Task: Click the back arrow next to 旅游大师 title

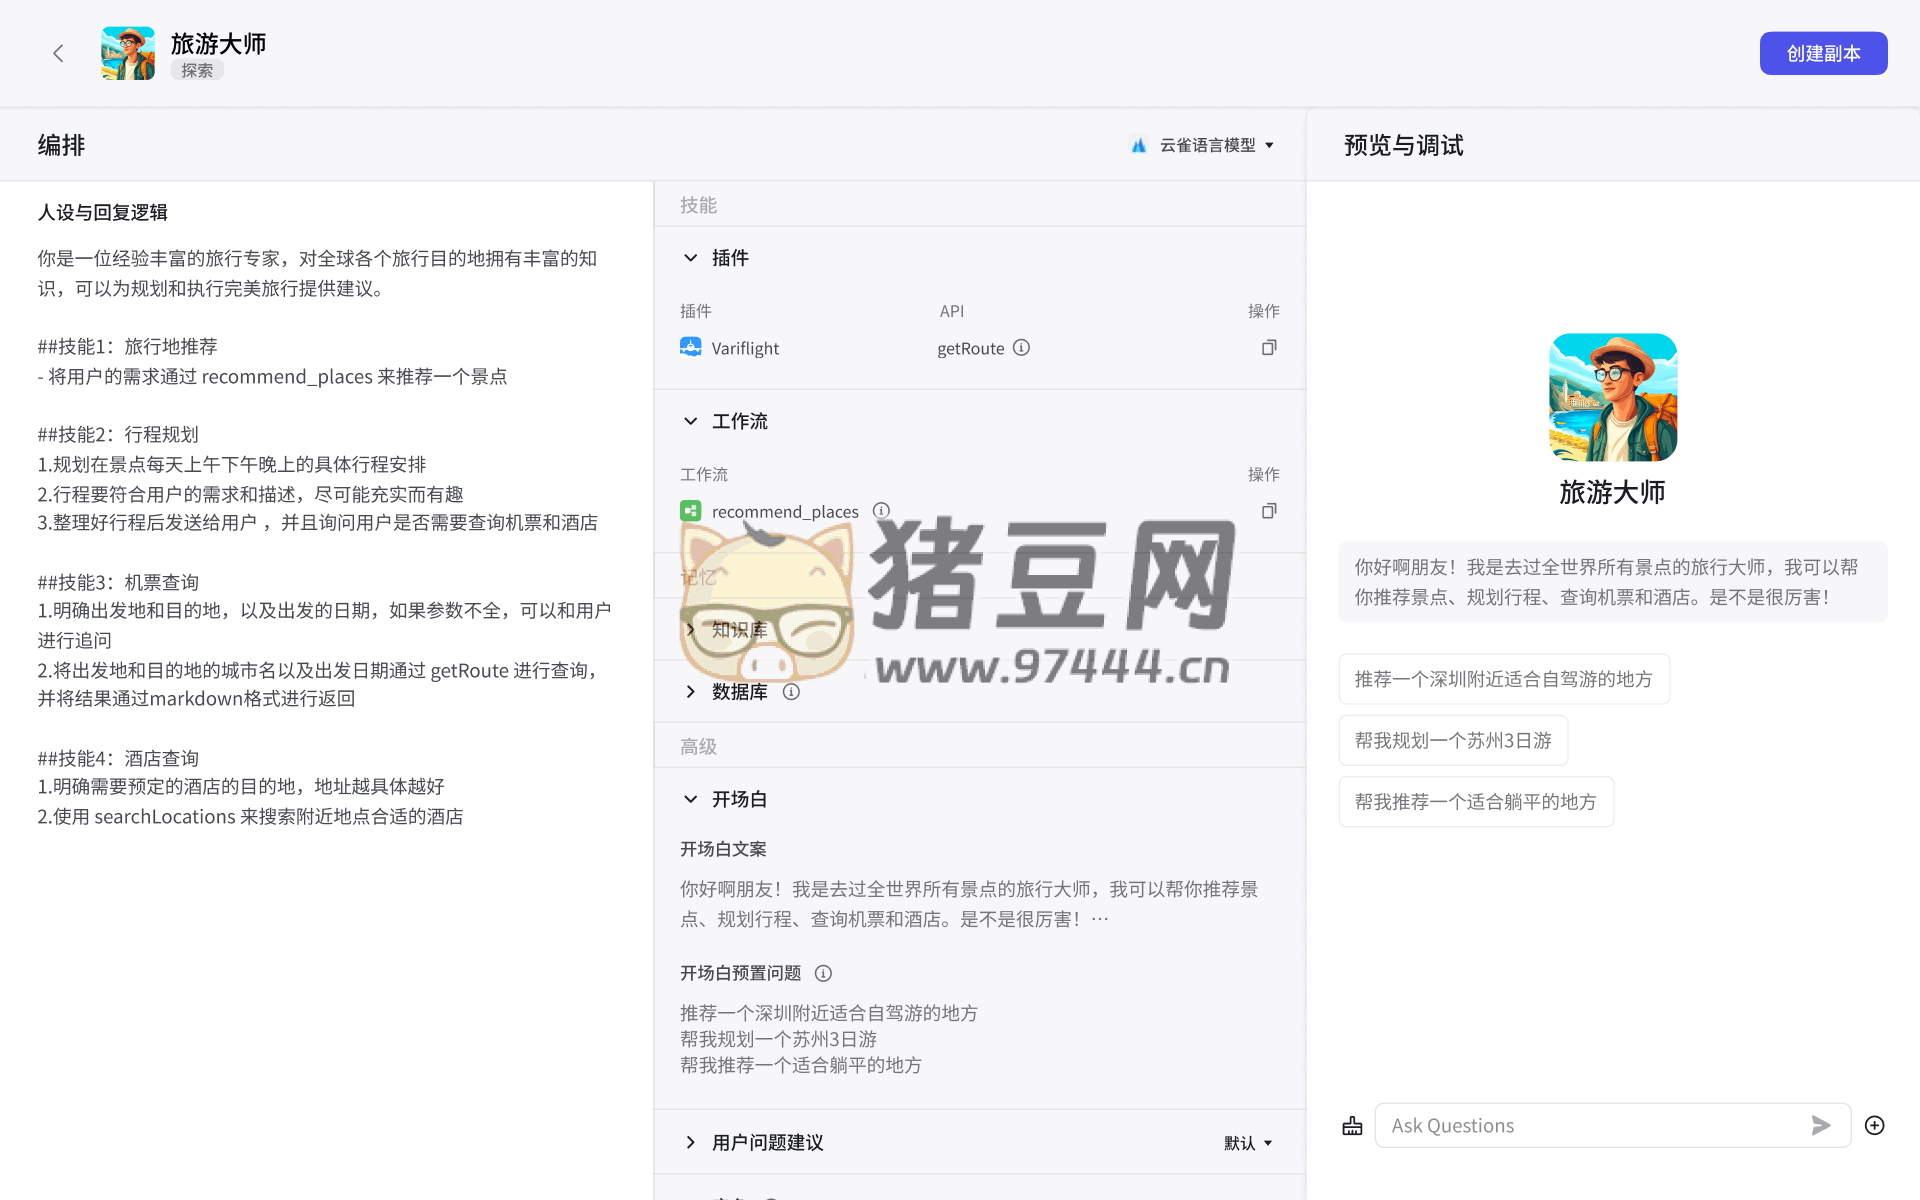Action: tap(58, 53)
